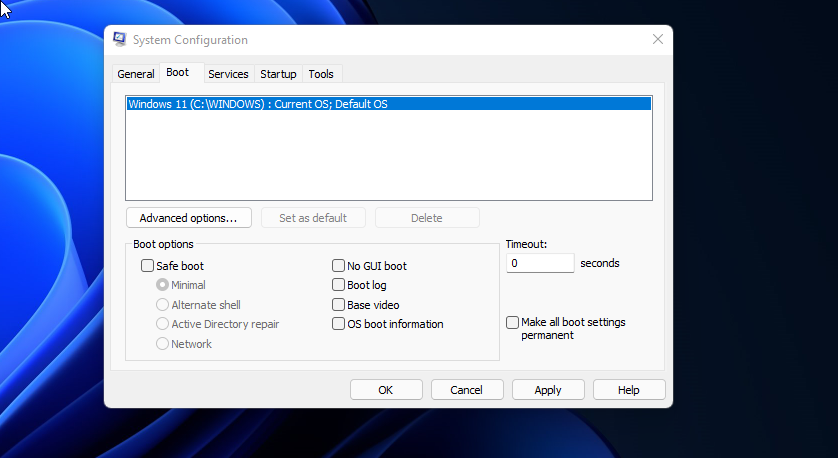This screenshot has height=458, width=838.
Task: Open Help for System Configuration
Action: pyautogui.click(x=629, y=390)
